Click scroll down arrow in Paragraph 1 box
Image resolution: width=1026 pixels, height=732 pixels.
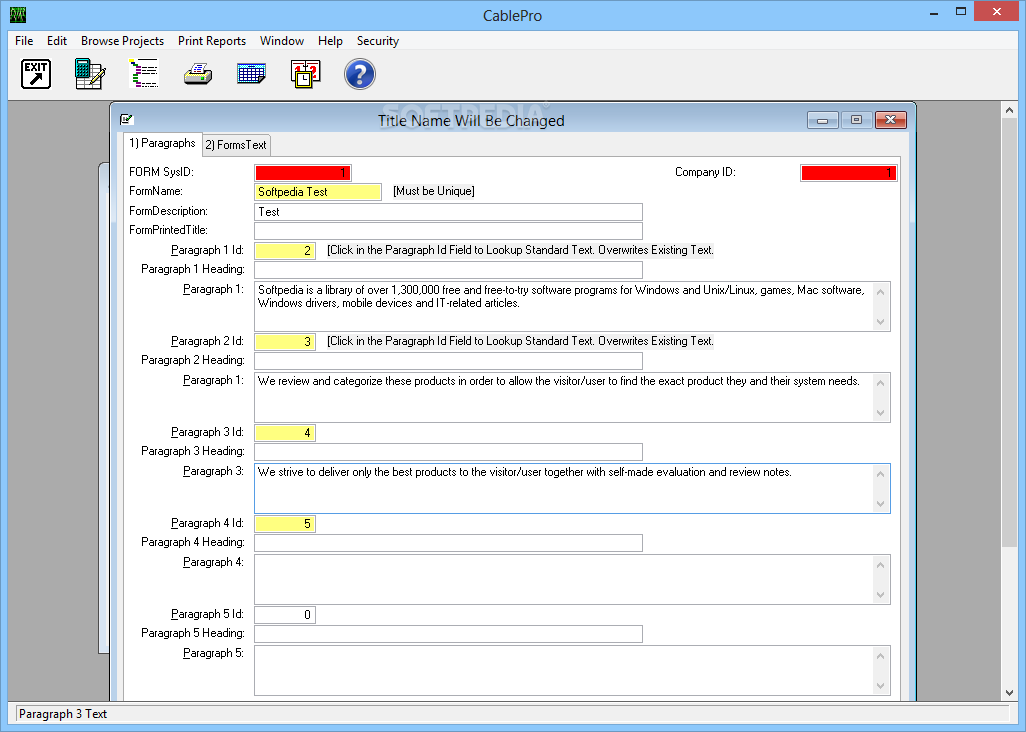coord(881,321)
